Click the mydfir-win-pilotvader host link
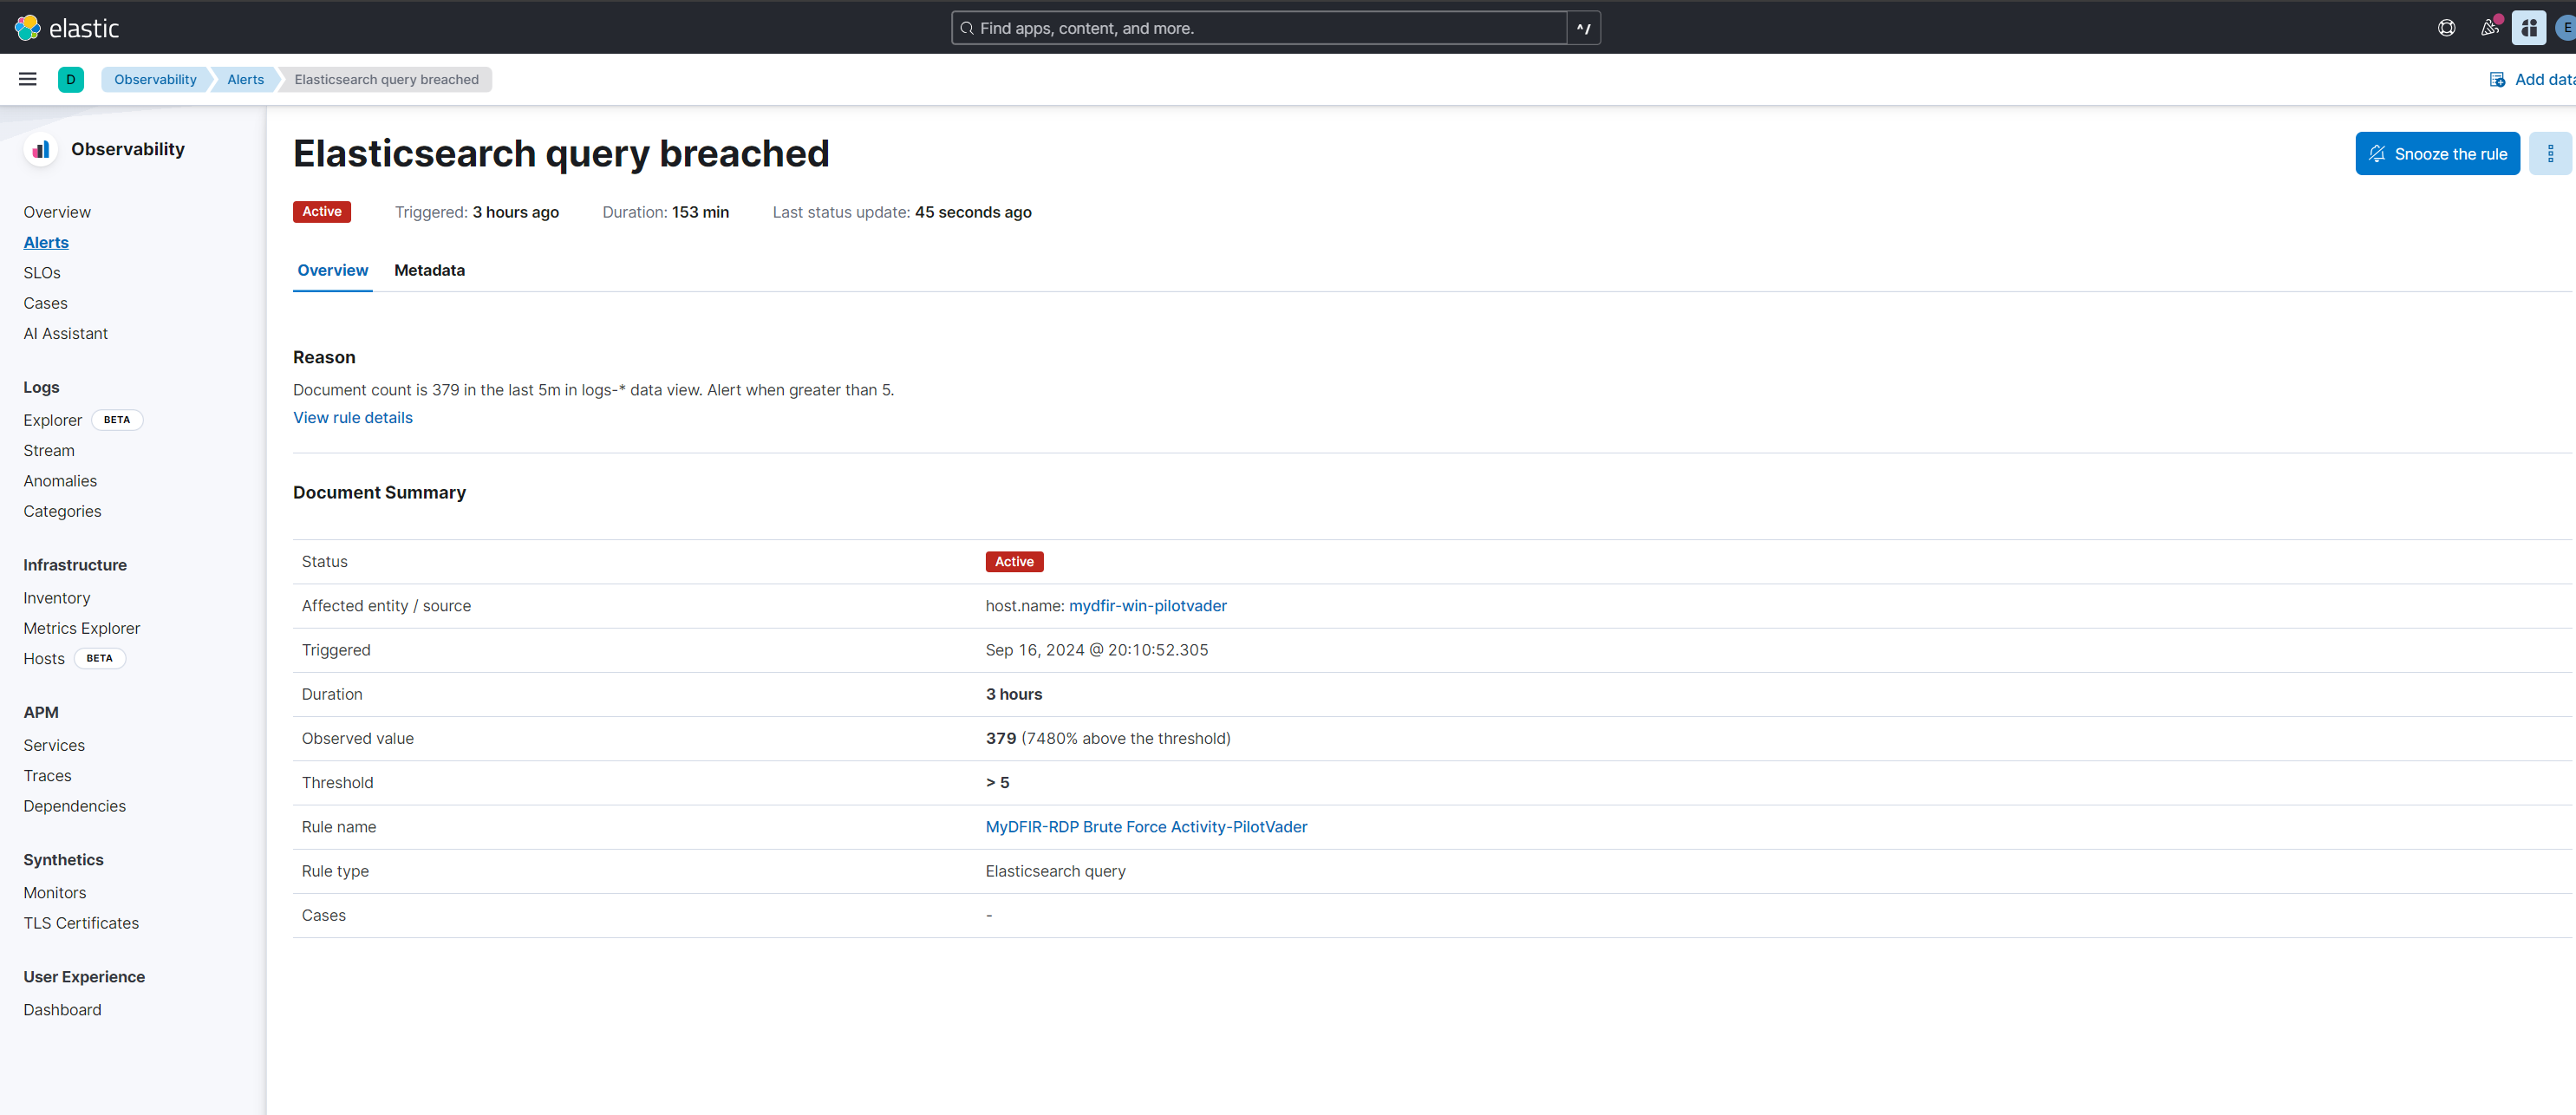The image size is (2576, 1115). [1147, 605]
